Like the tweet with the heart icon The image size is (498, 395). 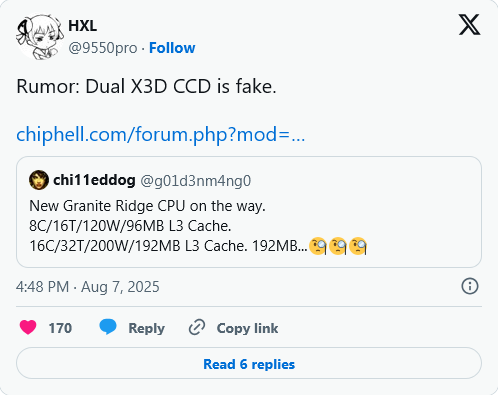28,327
